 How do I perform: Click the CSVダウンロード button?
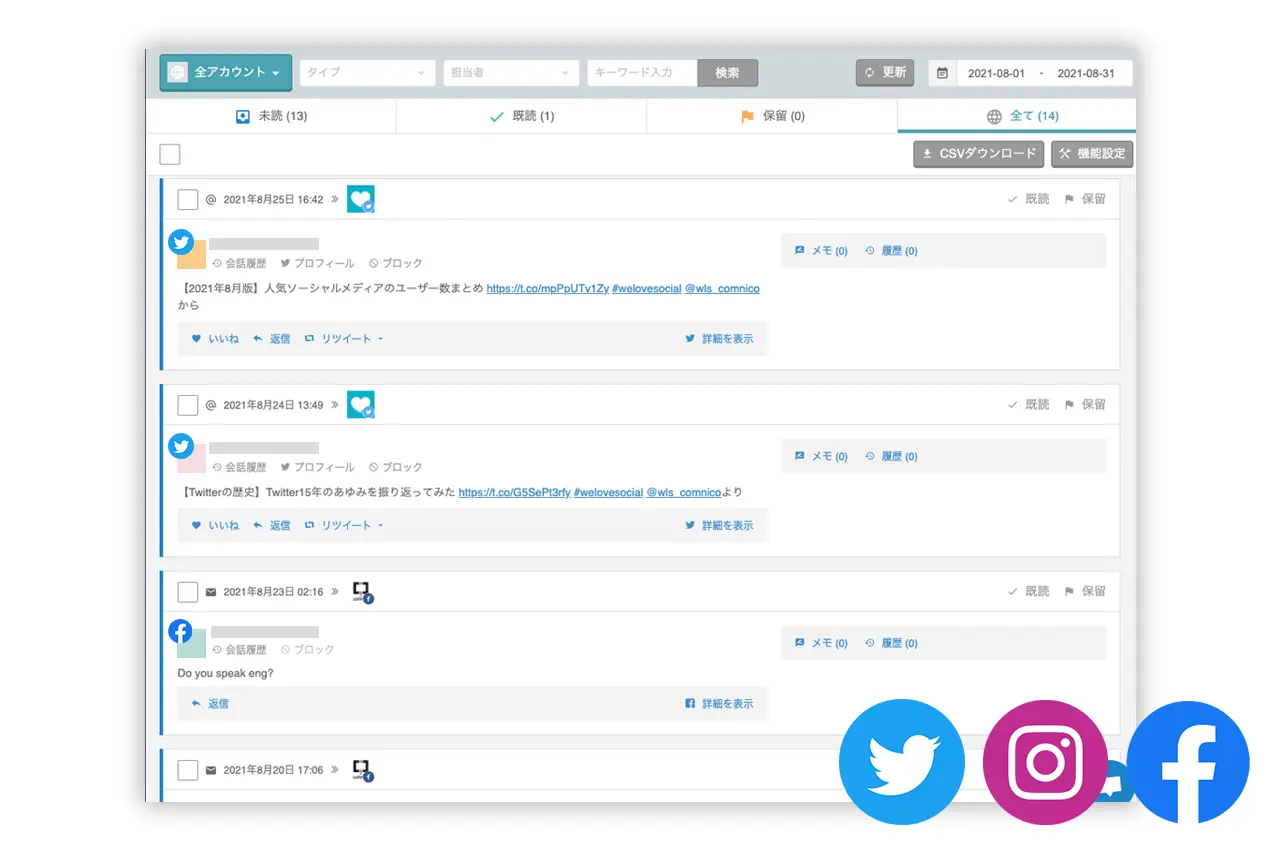[x=979, y=154]
